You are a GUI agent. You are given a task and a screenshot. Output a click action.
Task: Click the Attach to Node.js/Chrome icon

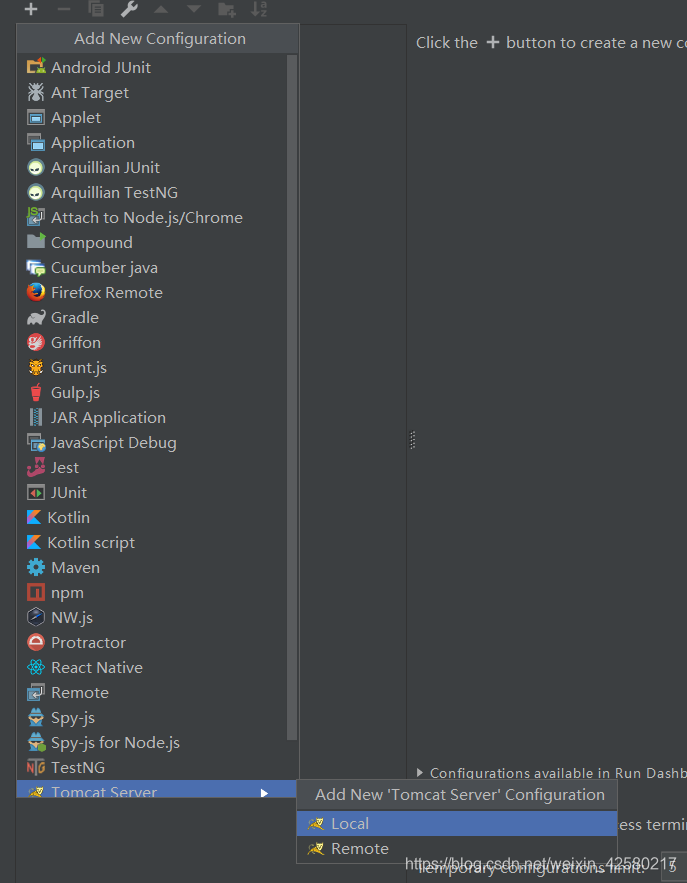coord(36,217)
